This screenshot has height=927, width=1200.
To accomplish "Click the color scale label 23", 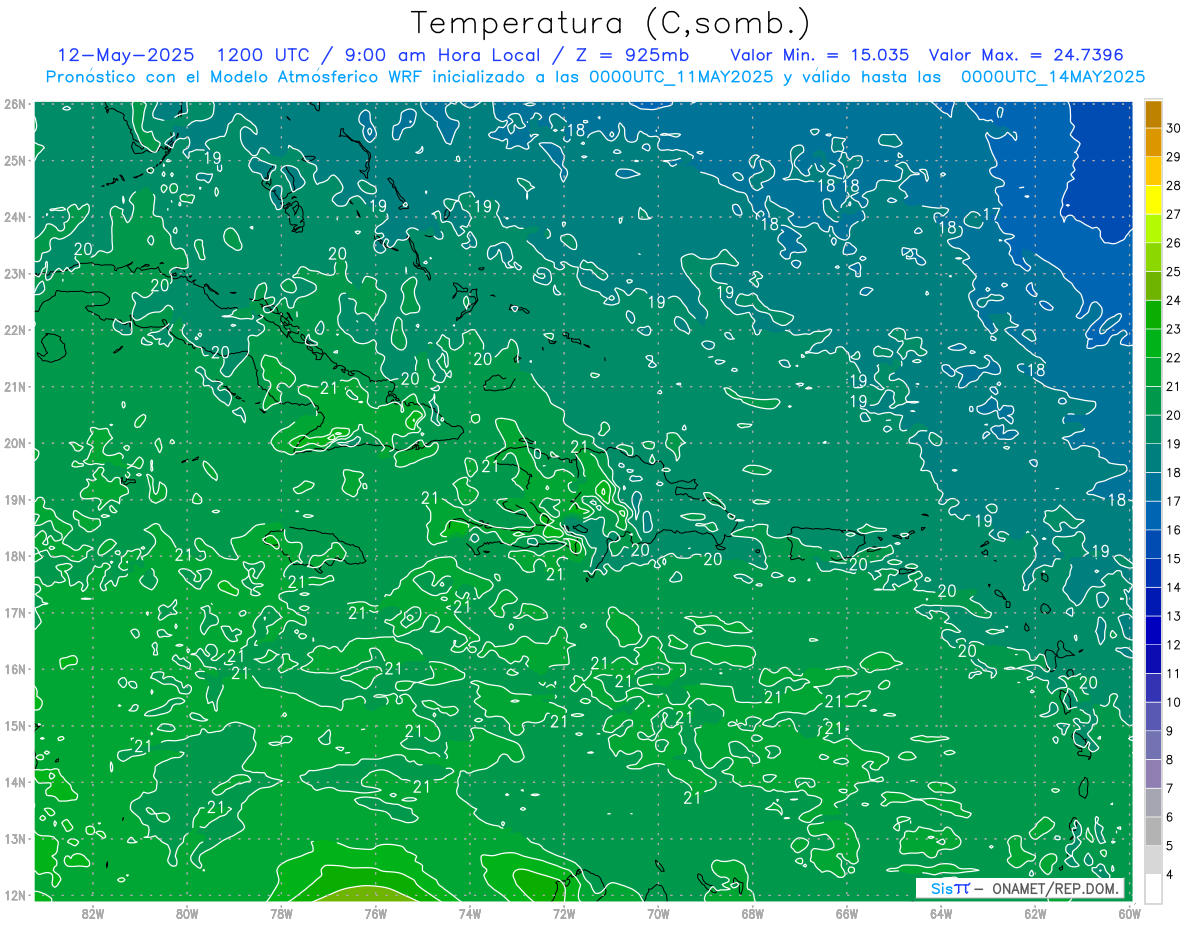I will click(x=1174, y=329).
